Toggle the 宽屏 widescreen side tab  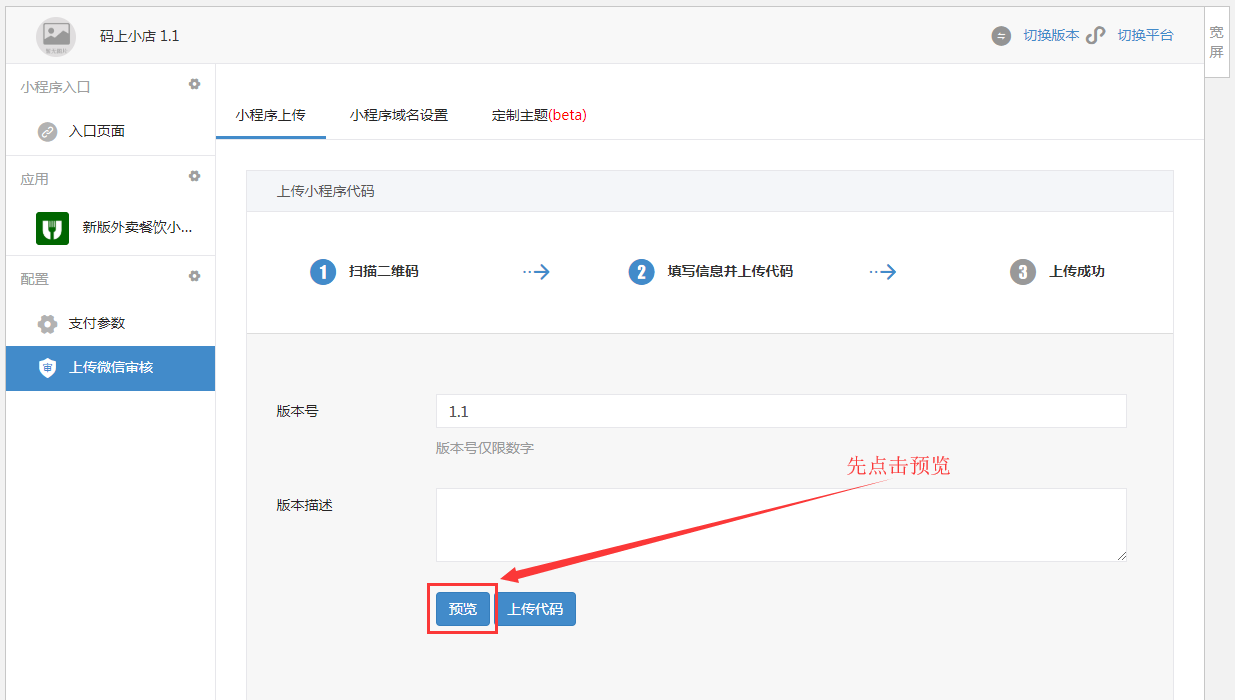[x=1216, y=43]
